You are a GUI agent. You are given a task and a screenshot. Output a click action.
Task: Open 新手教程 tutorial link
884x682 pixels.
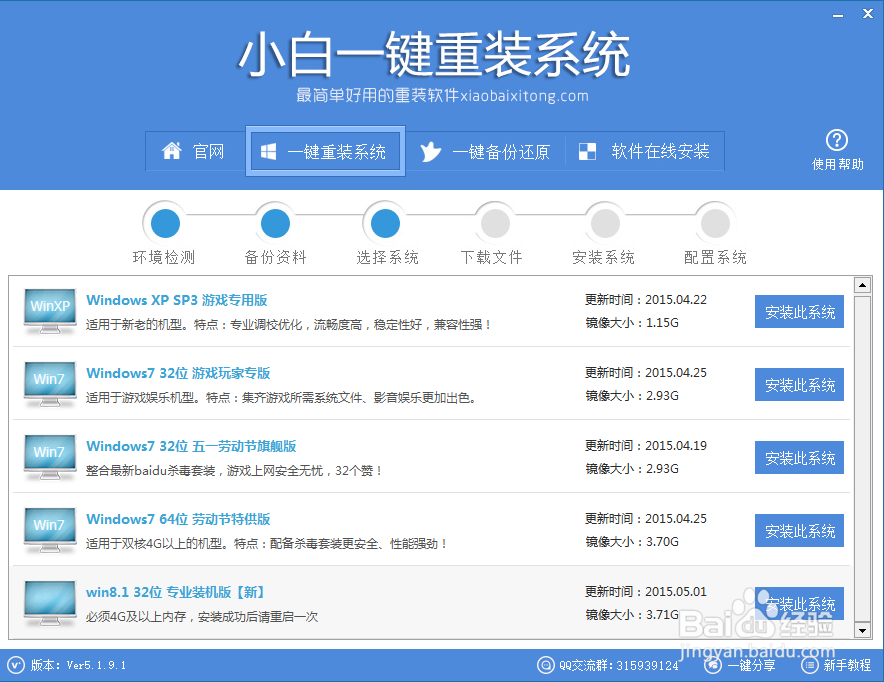point(847,665)
